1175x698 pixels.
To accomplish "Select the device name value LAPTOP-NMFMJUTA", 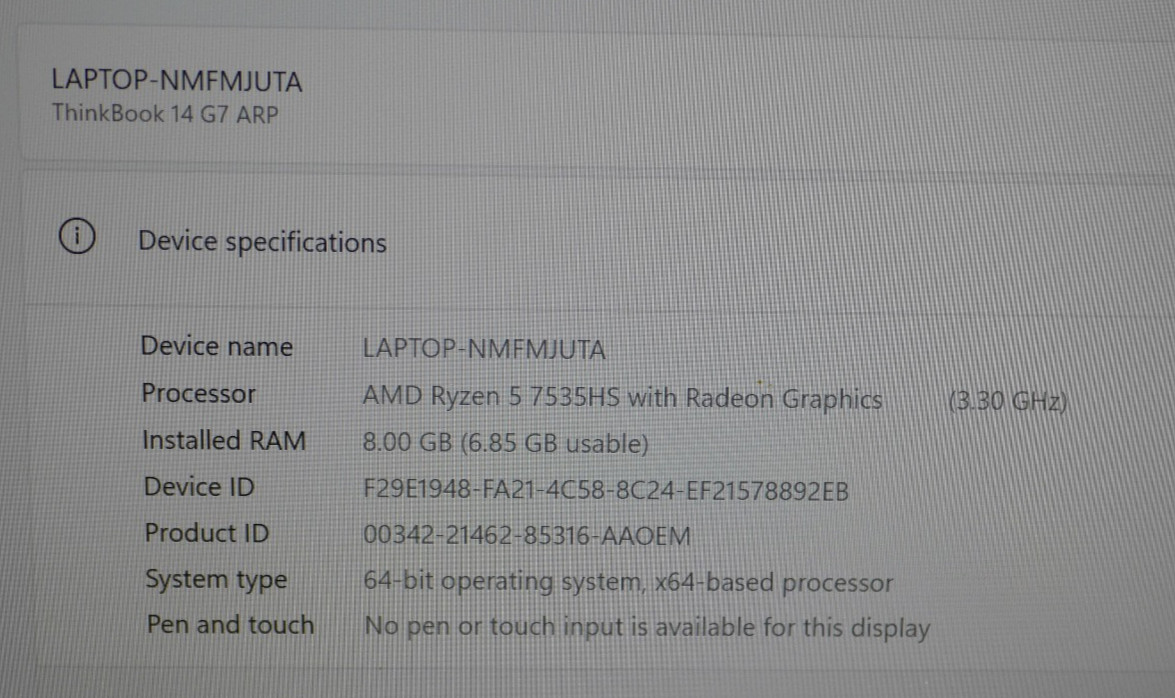I will pos(484,349).
